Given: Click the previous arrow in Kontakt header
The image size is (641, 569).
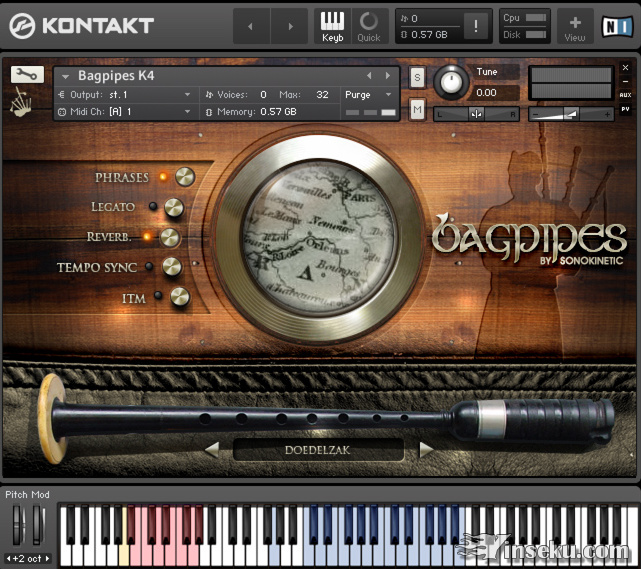Looking at the screenshot, I should [x=251, y=26].
